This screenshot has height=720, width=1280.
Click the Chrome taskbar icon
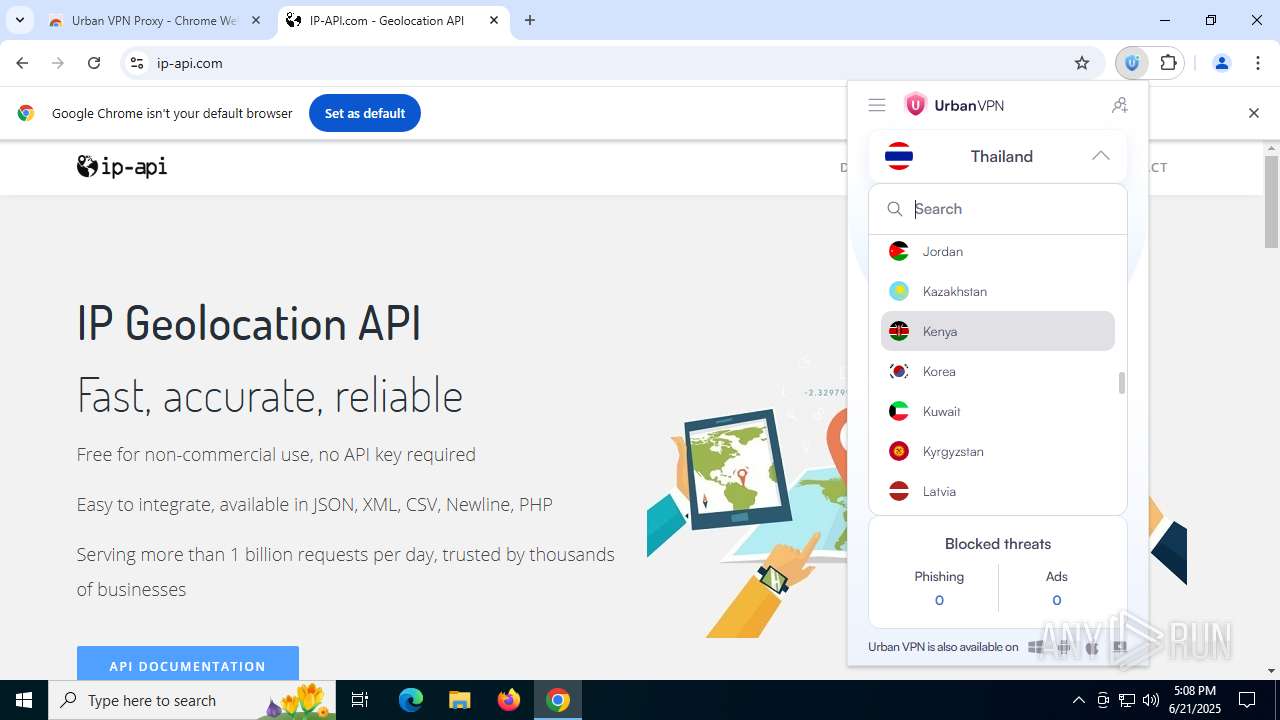tap(558, 700)
